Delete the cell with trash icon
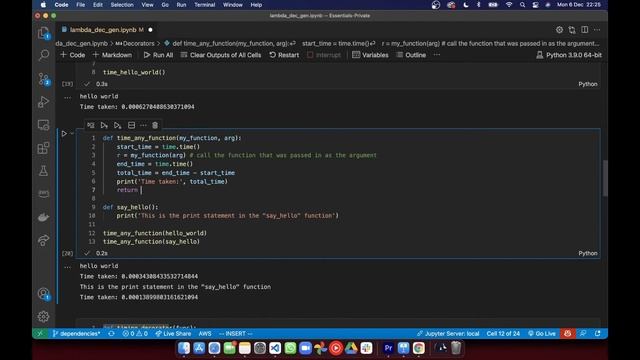 click(155, 125)
